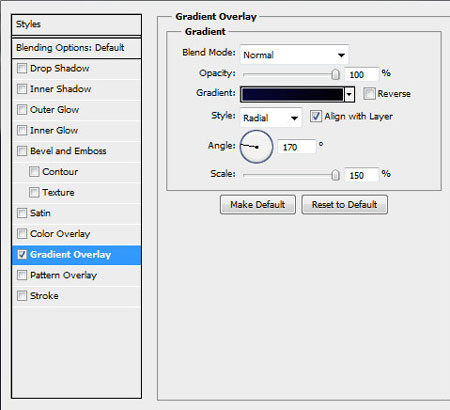Click the Opacity value field showing 100
Image resolution: width=450 pixels, height=410 pixels.
coord(362,75)
